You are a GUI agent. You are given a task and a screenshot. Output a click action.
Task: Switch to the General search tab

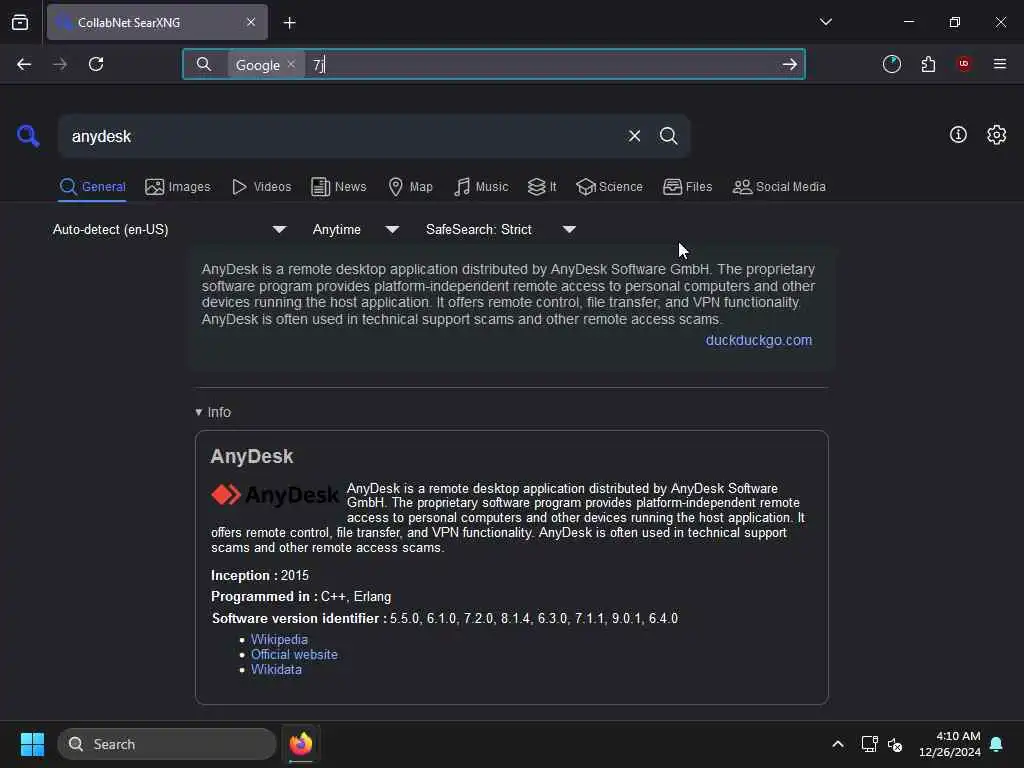pyautogui.click(x=92, y=187)
